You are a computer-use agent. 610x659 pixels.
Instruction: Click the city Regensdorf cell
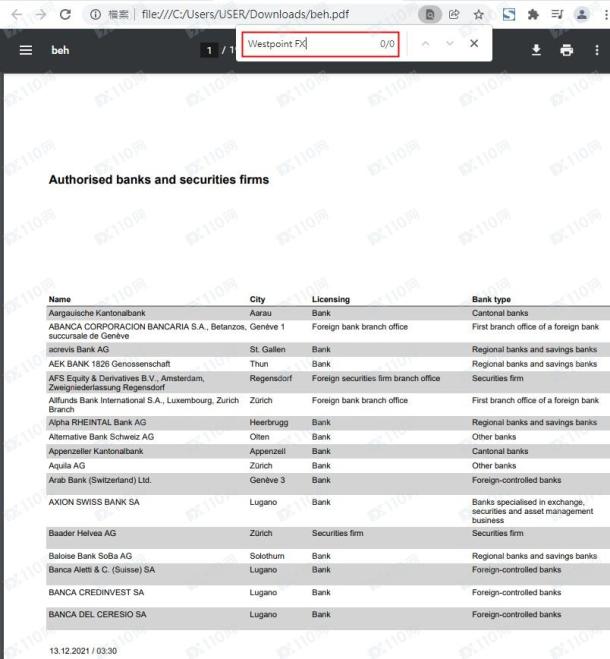pos(271,378)
